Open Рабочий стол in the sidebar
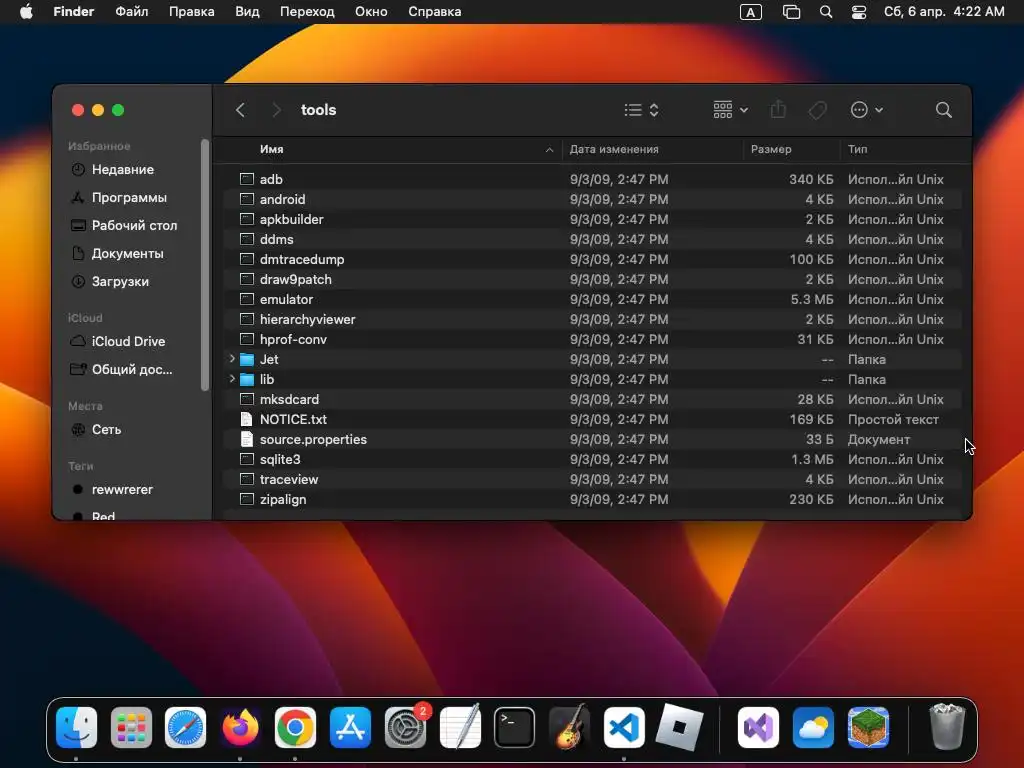The image size is (1024, 768). 135,225
